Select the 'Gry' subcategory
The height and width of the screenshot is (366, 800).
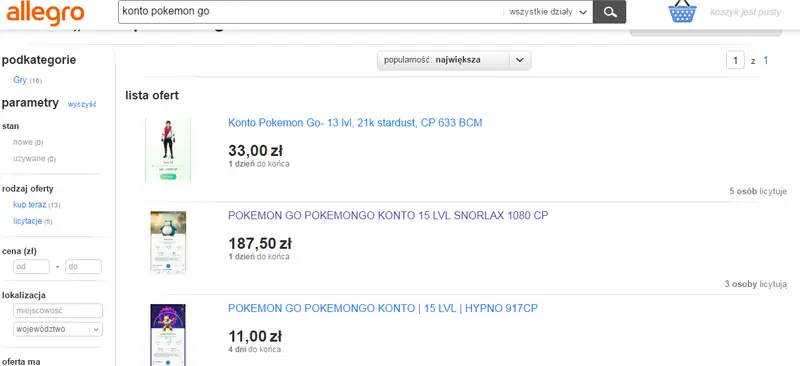[x=20, y=80]
